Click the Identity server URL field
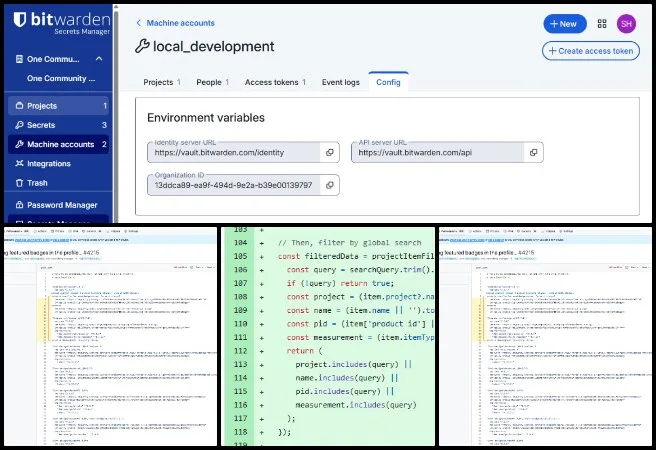 click(x=234, y=153)
